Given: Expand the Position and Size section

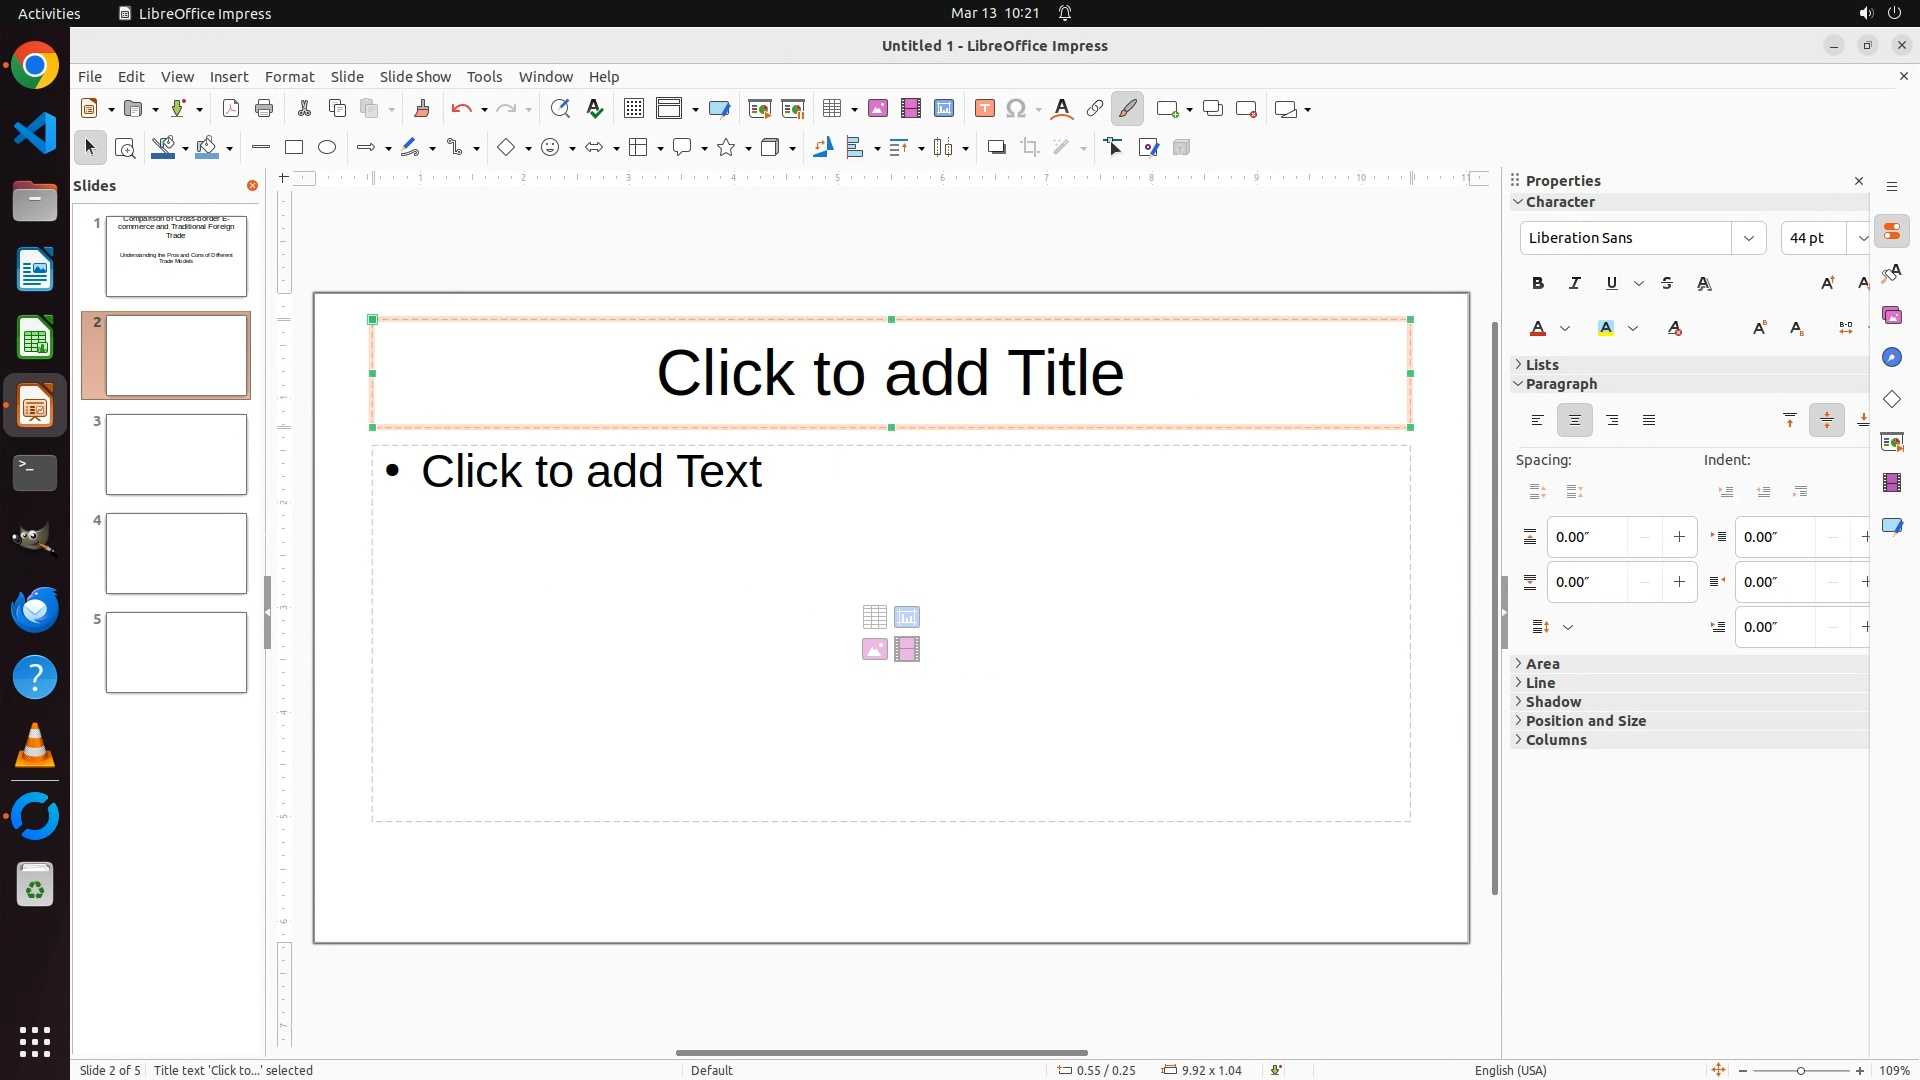Looking at the screenshot, I should 1585,721.
